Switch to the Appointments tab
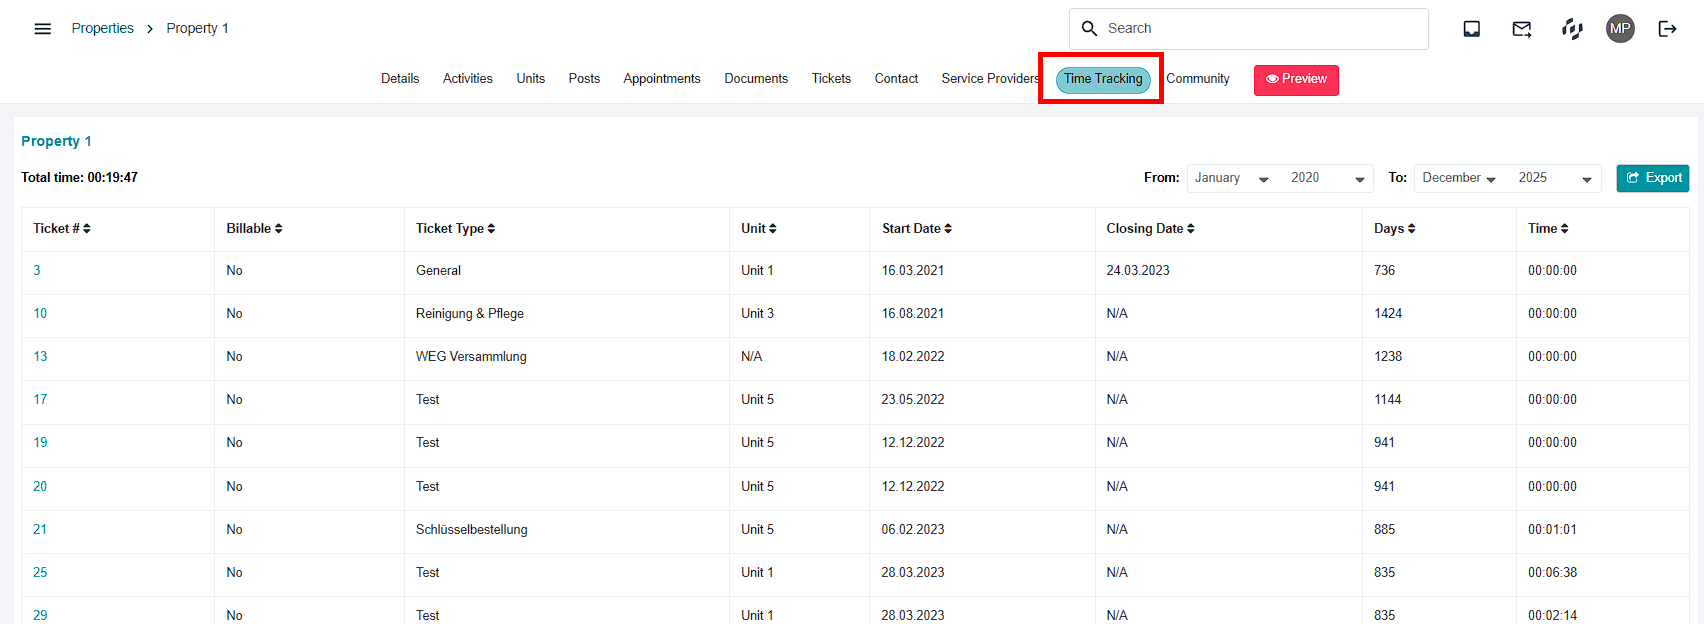The image size is (1704, 624). click(x=662, y=79)
